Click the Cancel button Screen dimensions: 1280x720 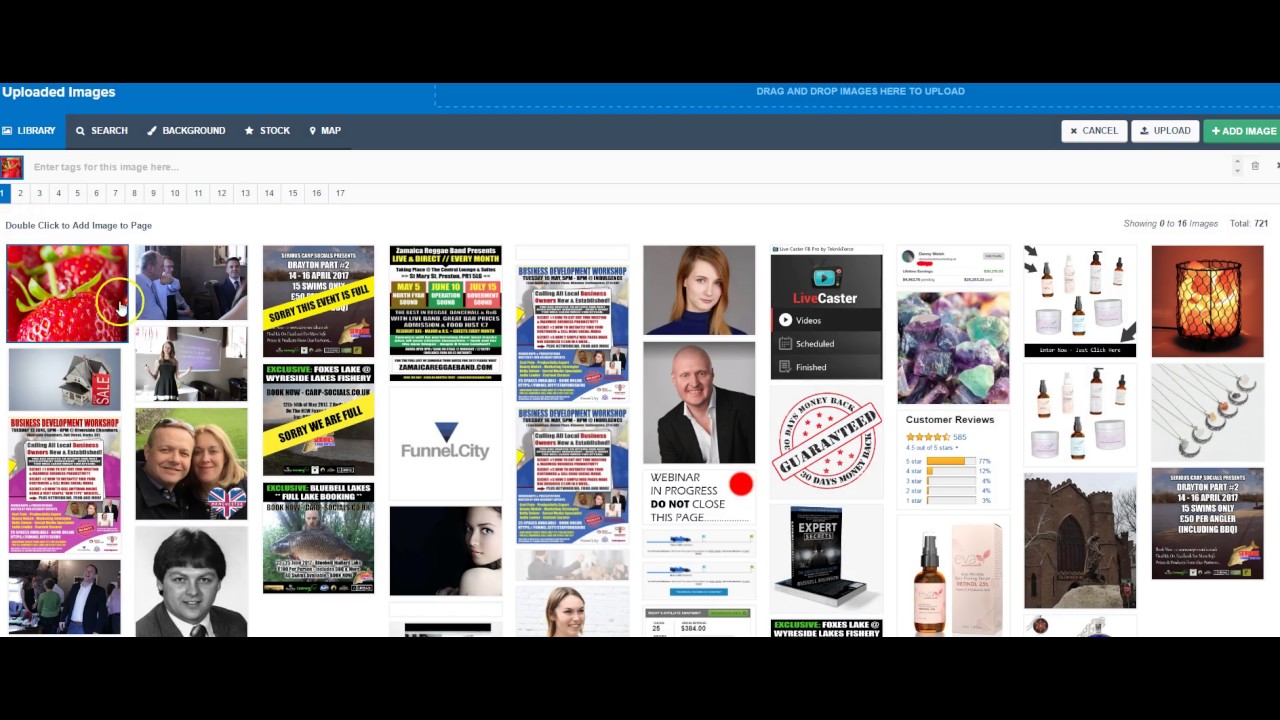pyautogui.click(x=1094, y=131)
